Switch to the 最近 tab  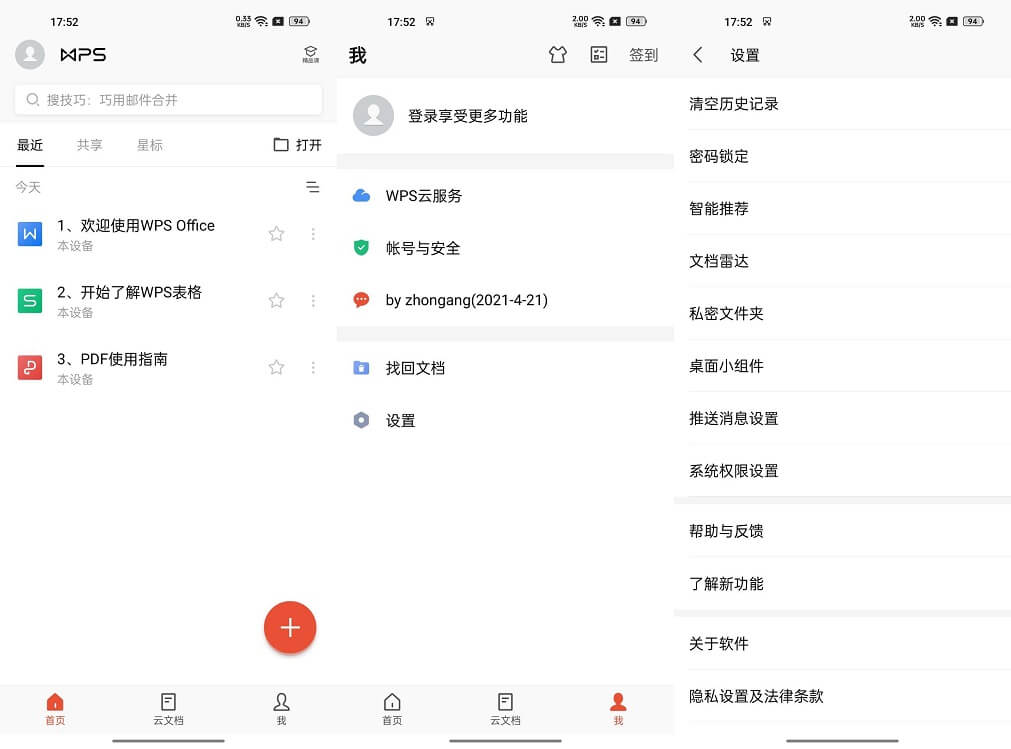pyautogui.click(x=30, y=145)
